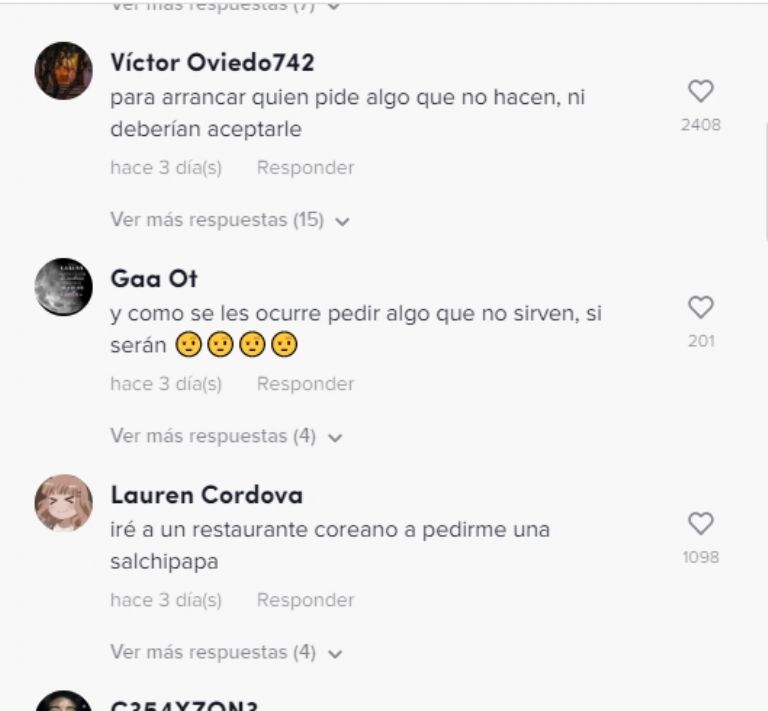This screenshot has width=768, height=711.
Task: Click the chevron next to respuestas (15)
Action: point(342,221)
